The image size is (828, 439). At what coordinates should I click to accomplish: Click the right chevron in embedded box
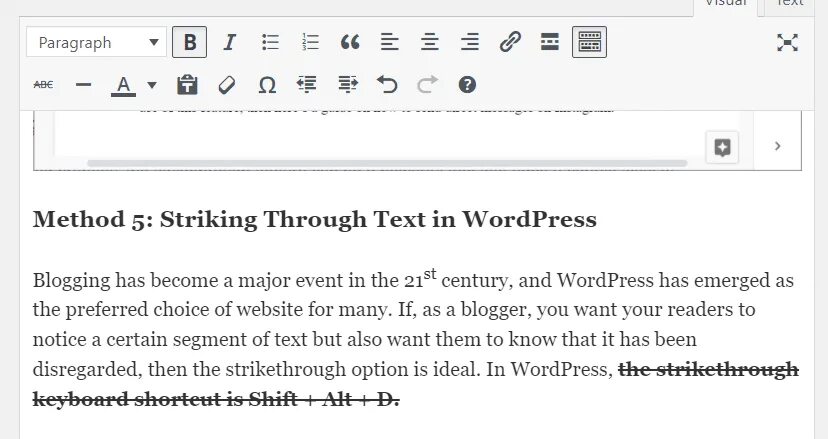pos(777,146)
